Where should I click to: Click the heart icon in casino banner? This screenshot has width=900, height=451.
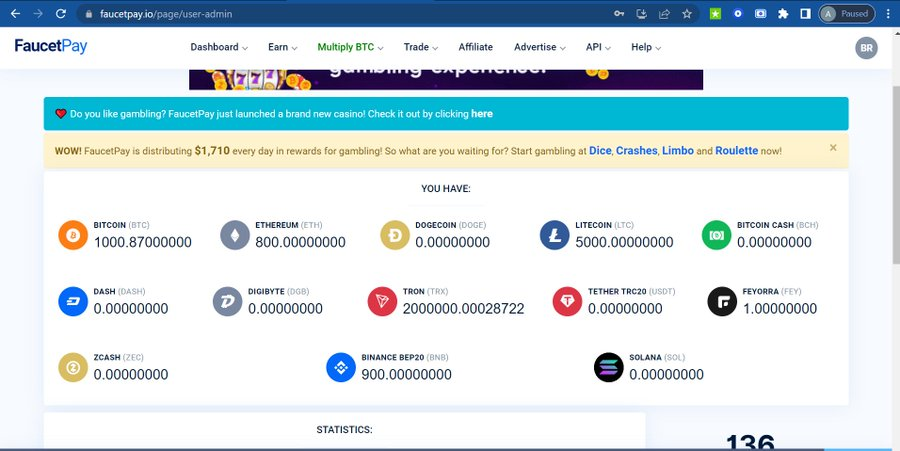61,114
